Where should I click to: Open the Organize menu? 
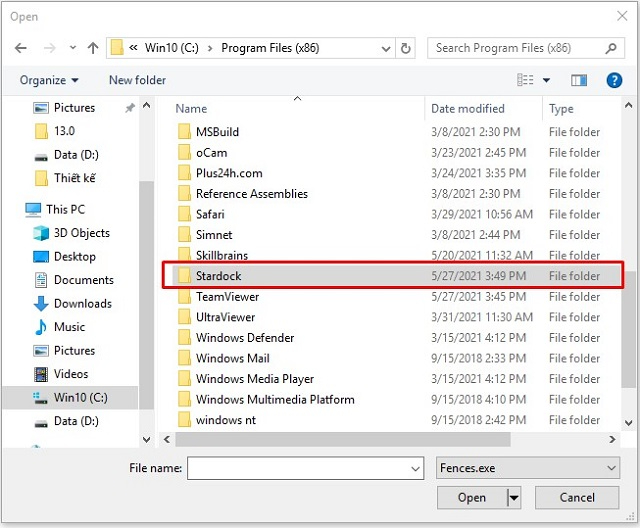coord(49,80)
